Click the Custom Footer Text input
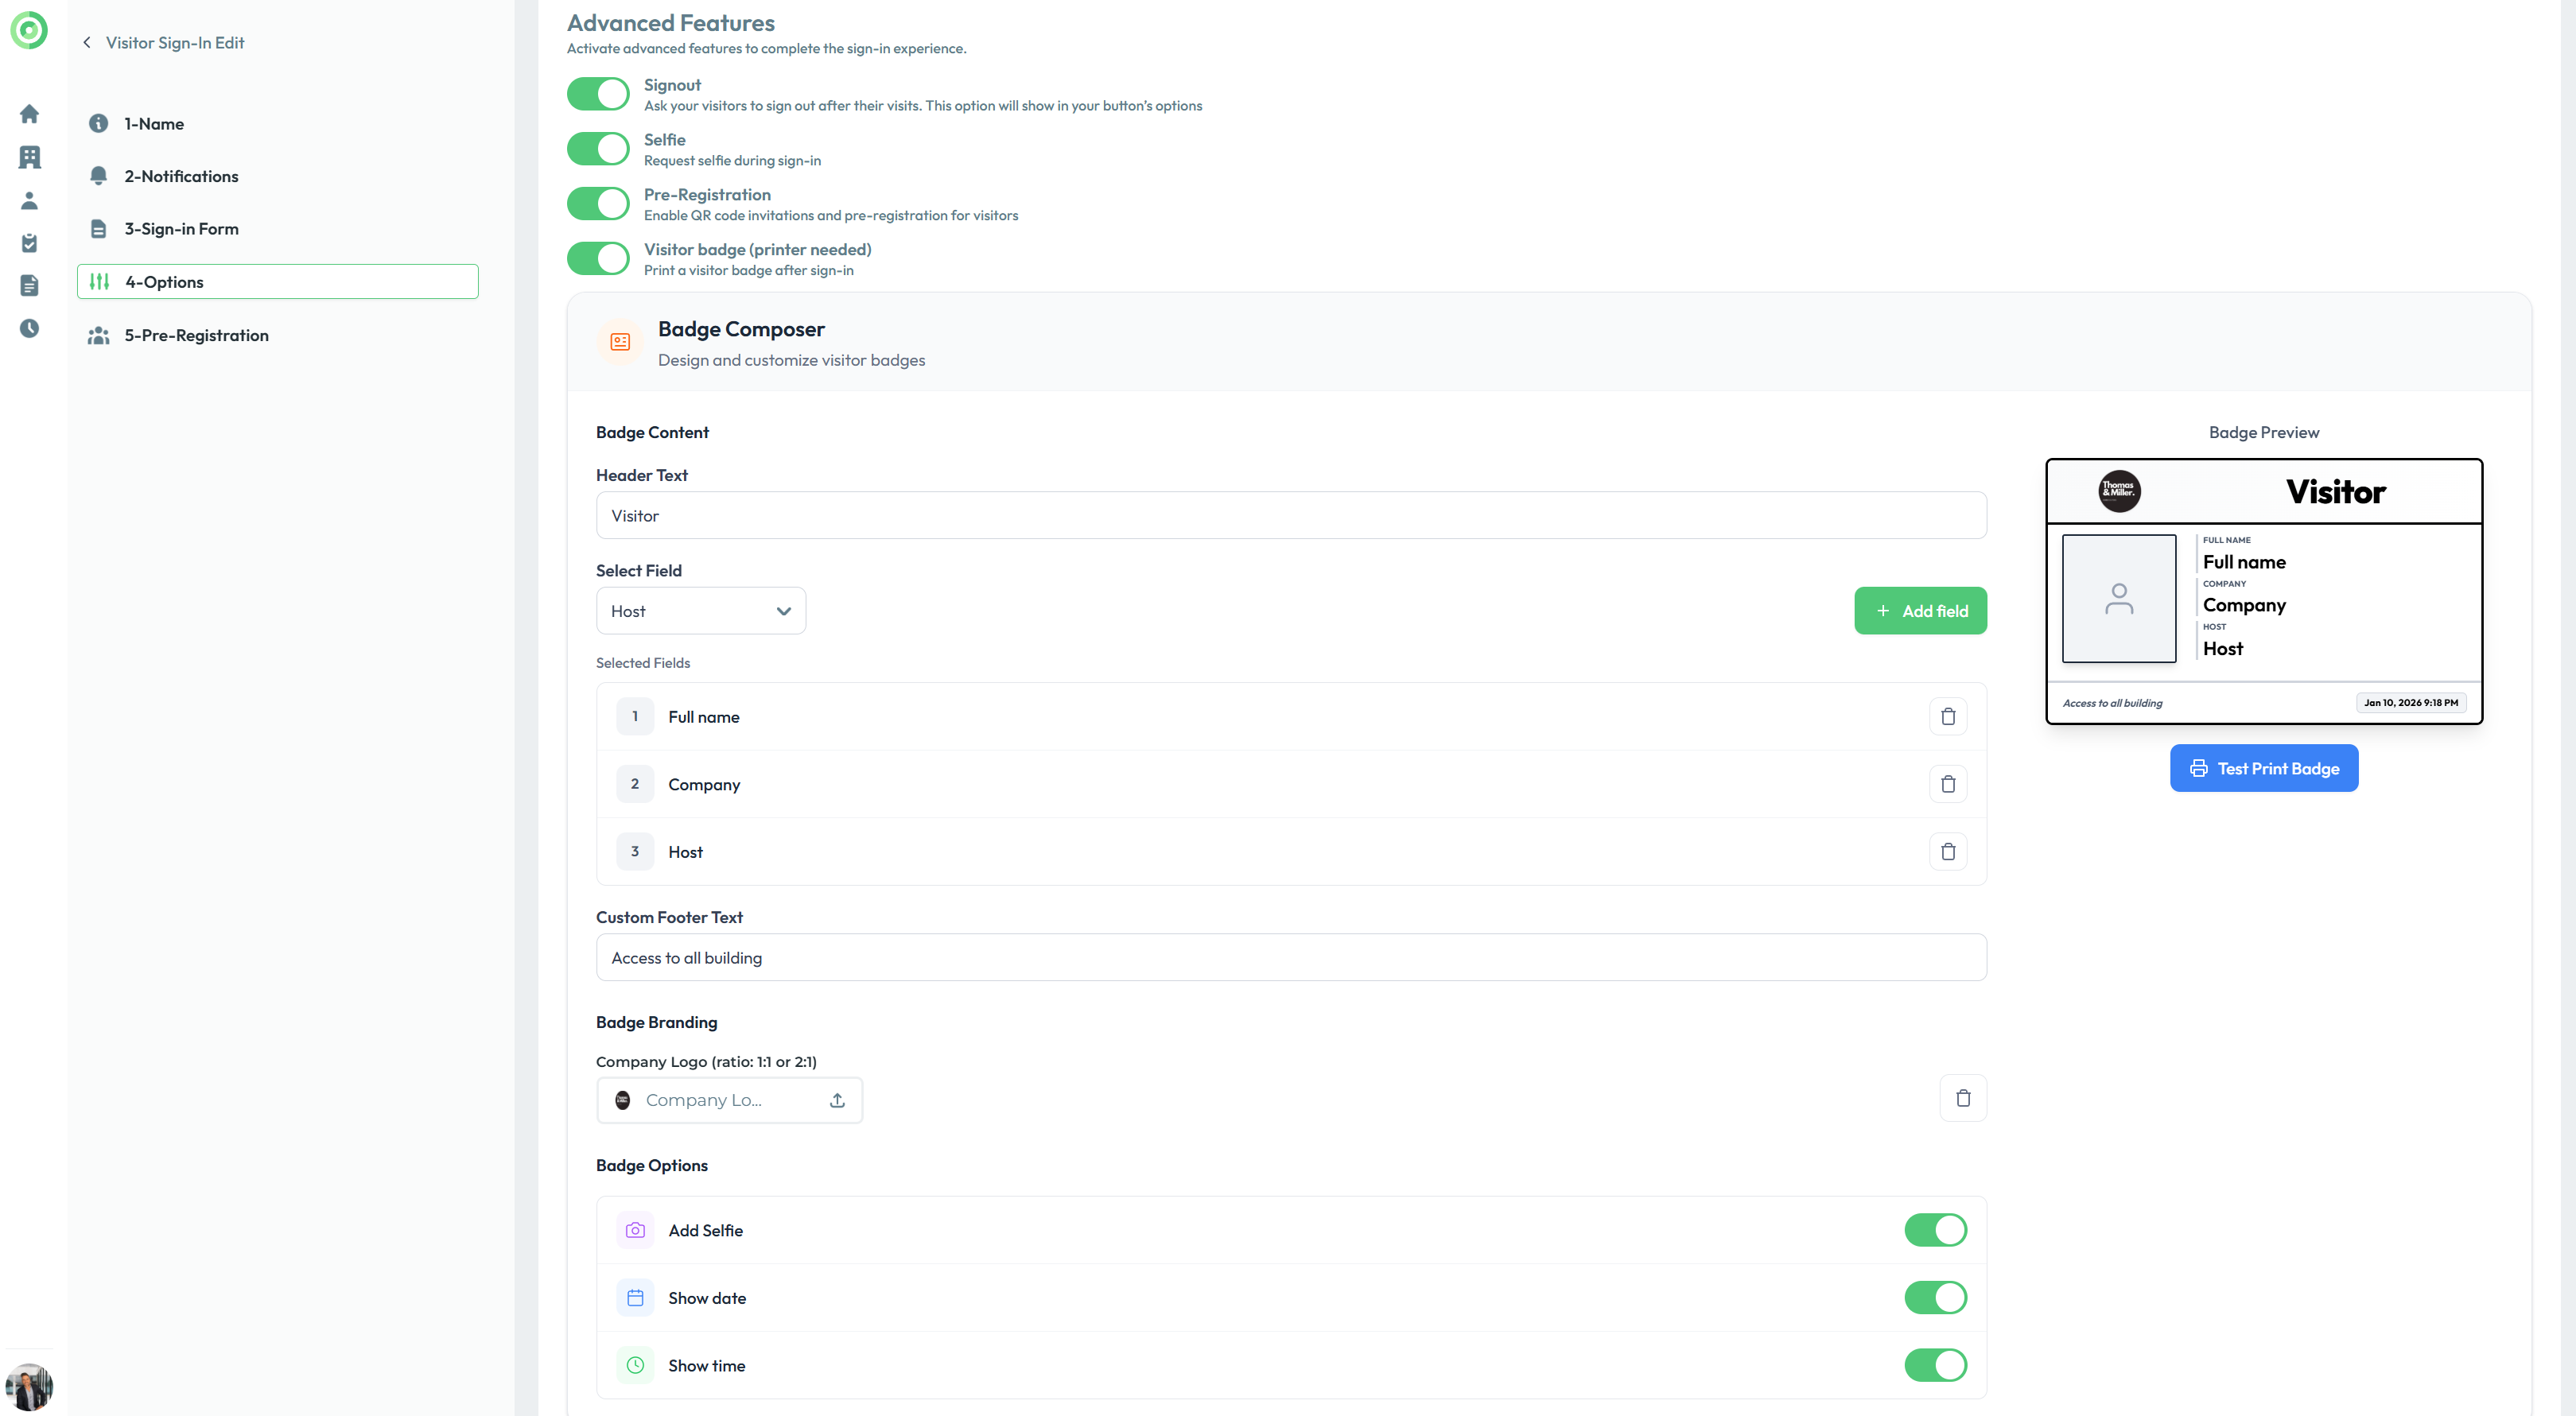The image size is (2576, 1416). point(1290,957)
